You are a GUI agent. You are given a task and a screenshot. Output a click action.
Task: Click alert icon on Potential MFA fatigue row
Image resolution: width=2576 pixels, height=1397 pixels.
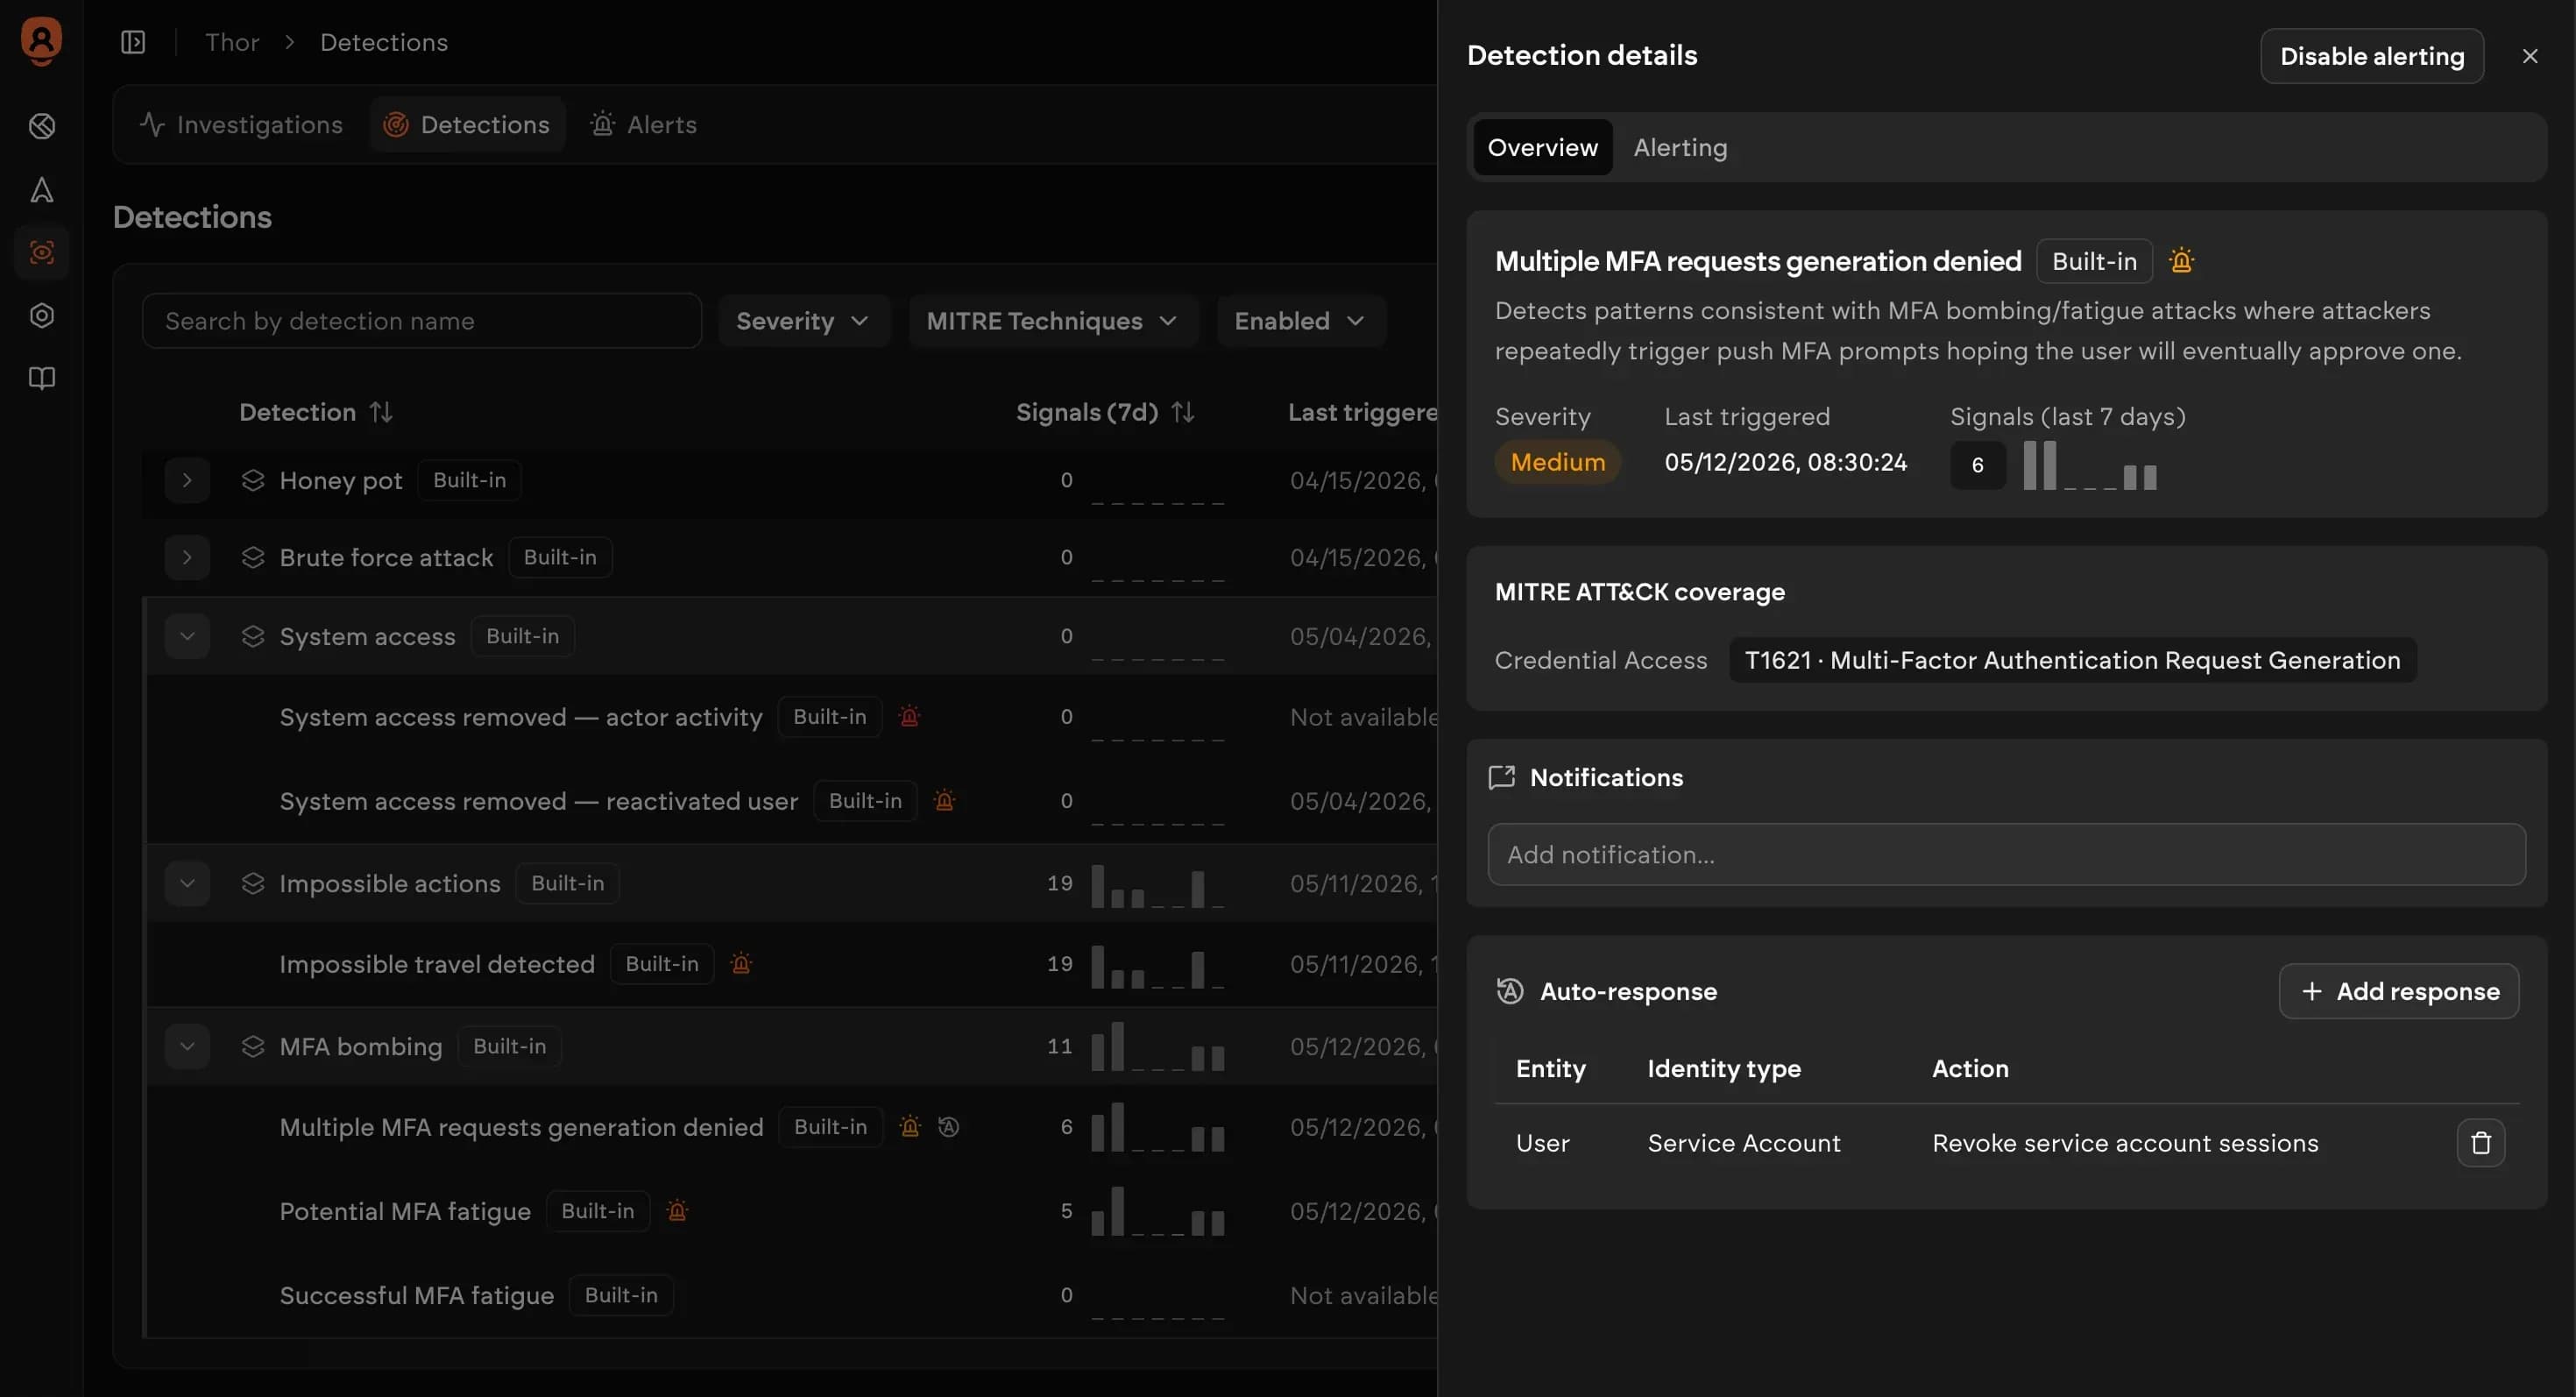coord(677,1210)
